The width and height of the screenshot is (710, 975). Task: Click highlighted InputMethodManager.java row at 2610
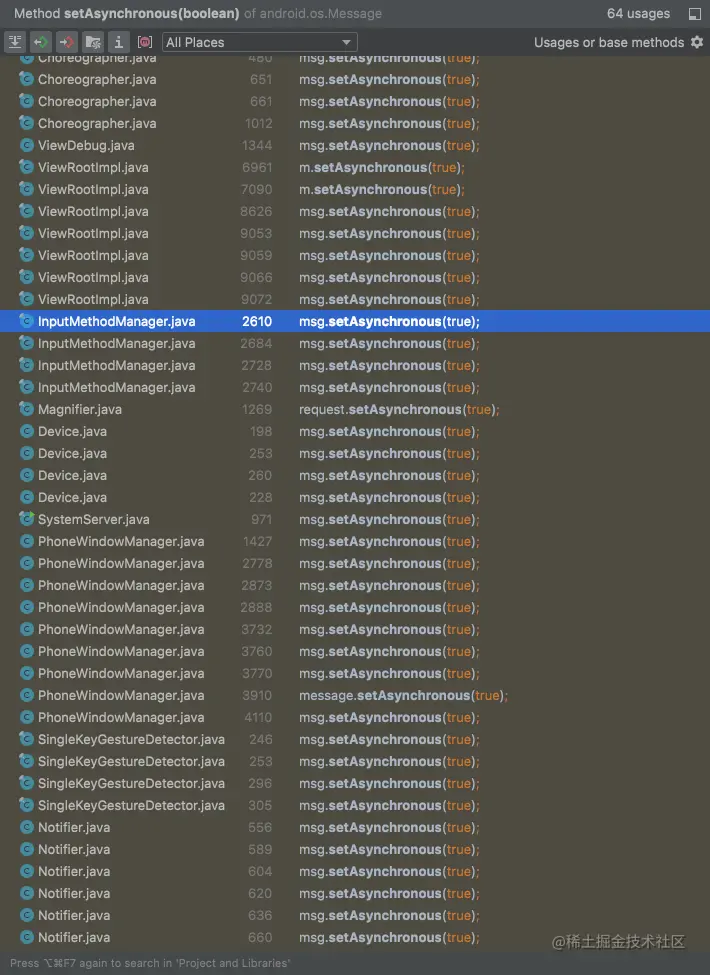tap(355, 321)
